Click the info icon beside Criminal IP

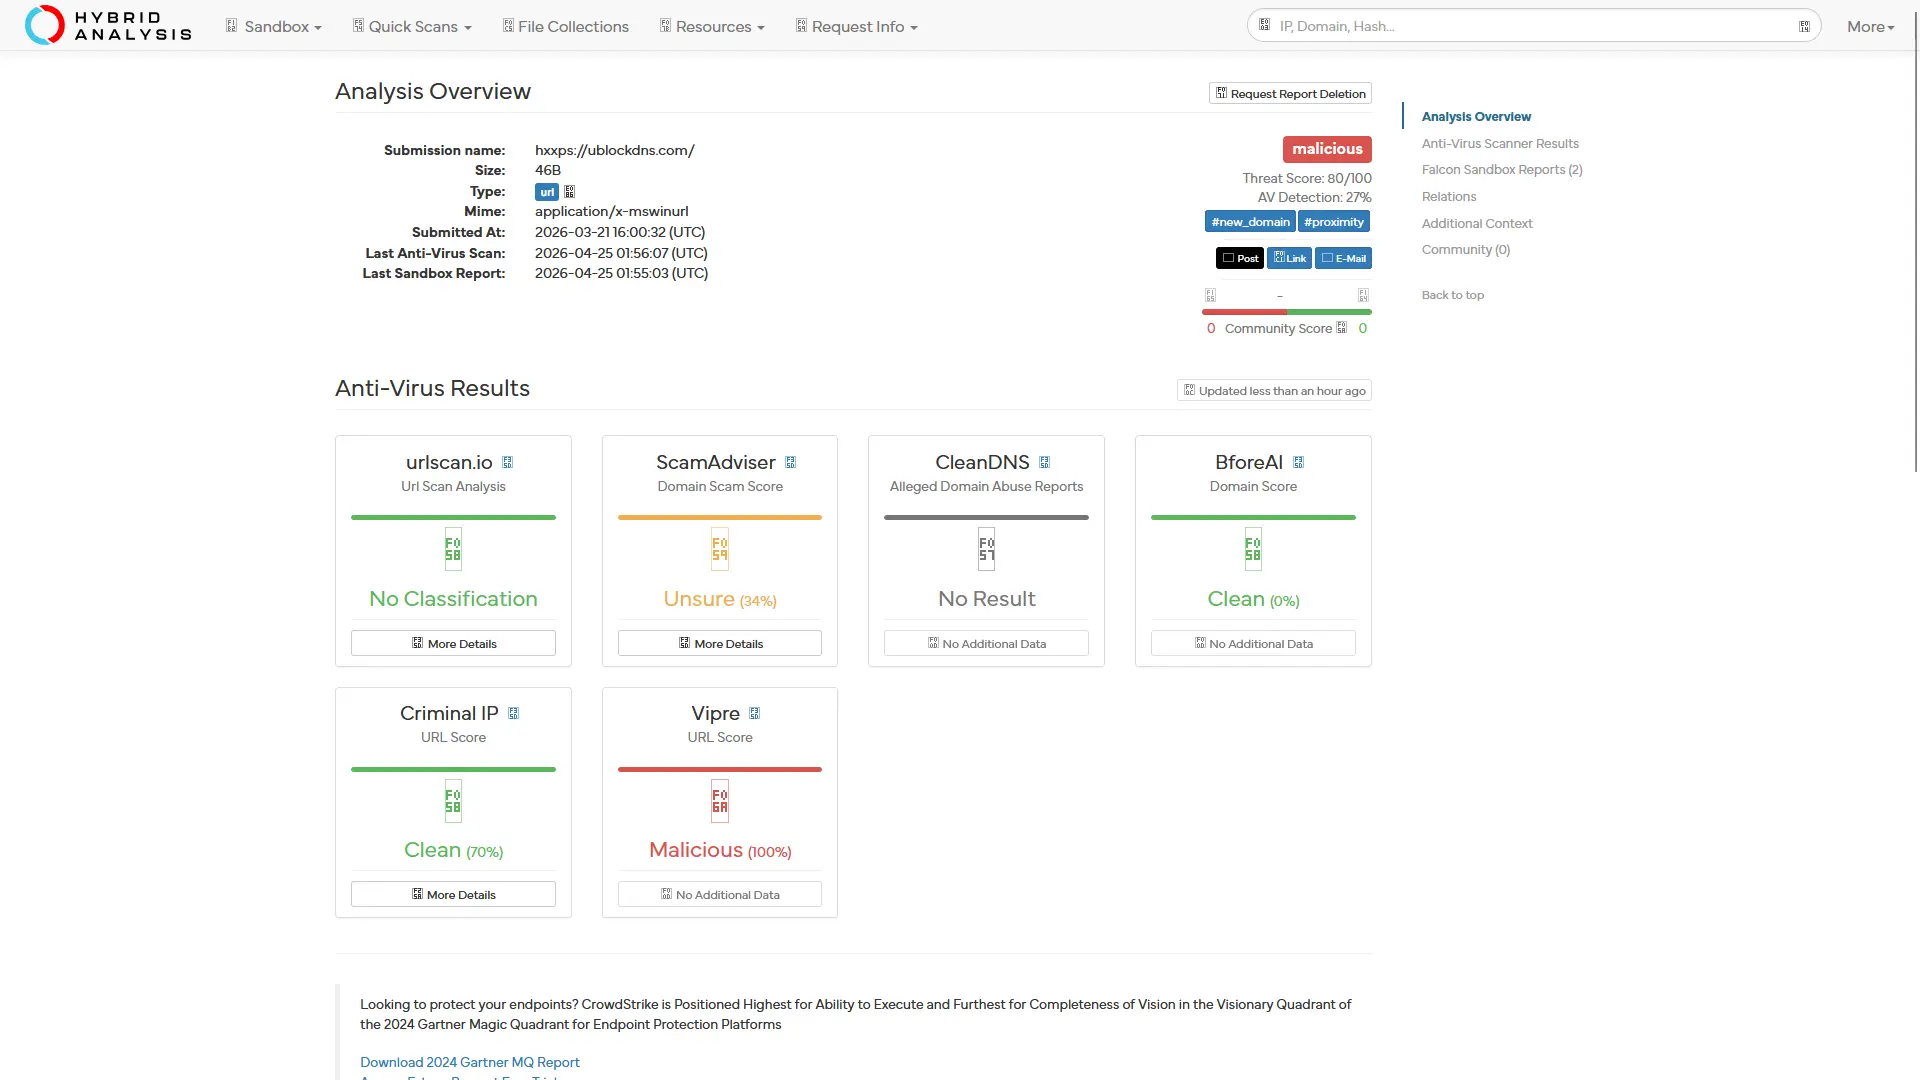click(513, 713)
